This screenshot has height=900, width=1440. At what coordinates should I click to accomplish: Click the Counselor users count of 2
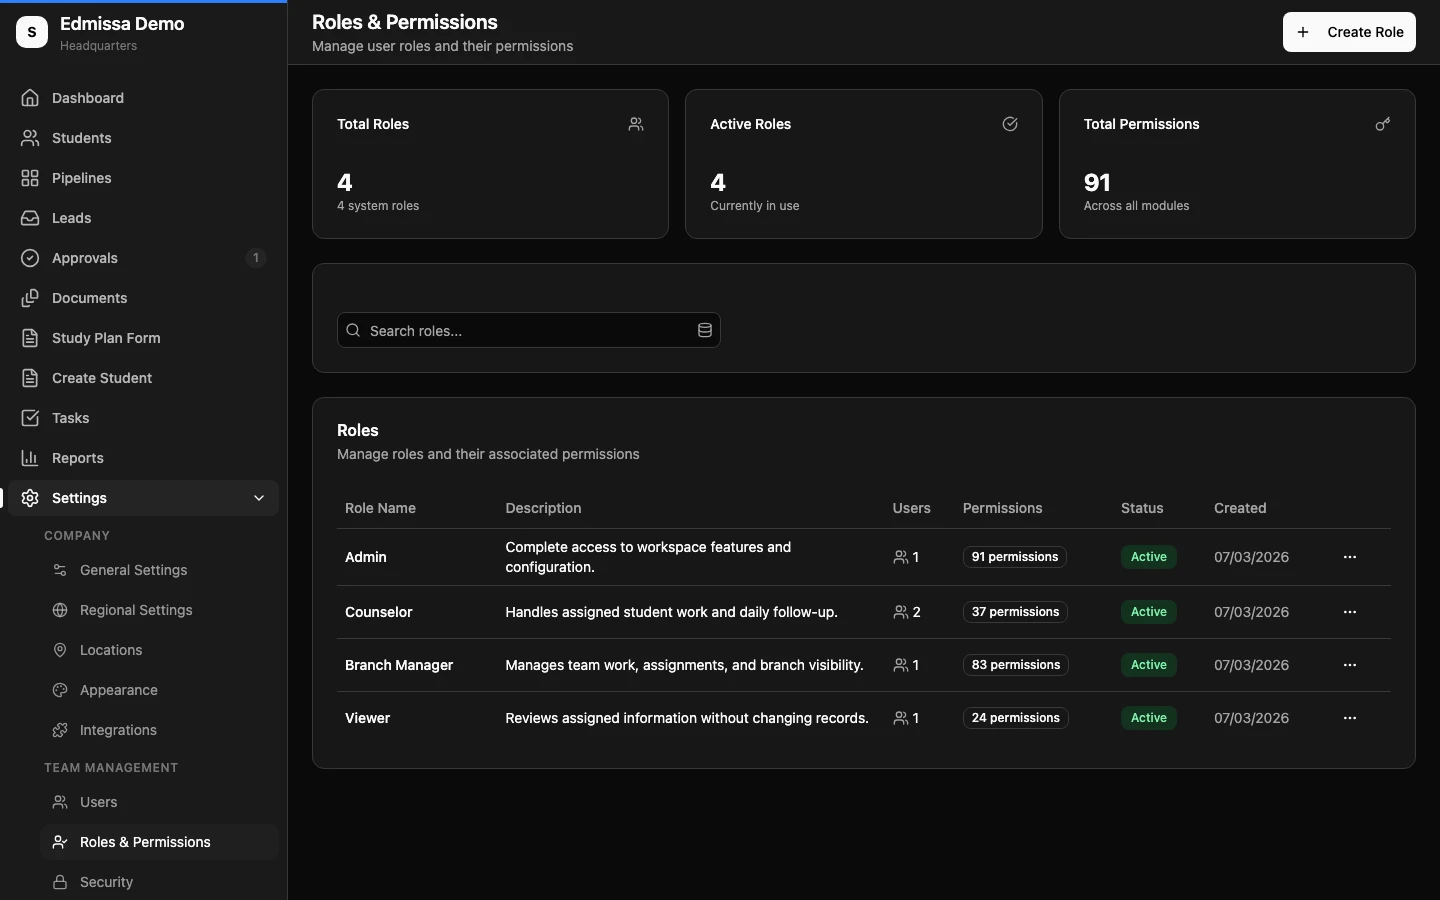coord(907,612)
